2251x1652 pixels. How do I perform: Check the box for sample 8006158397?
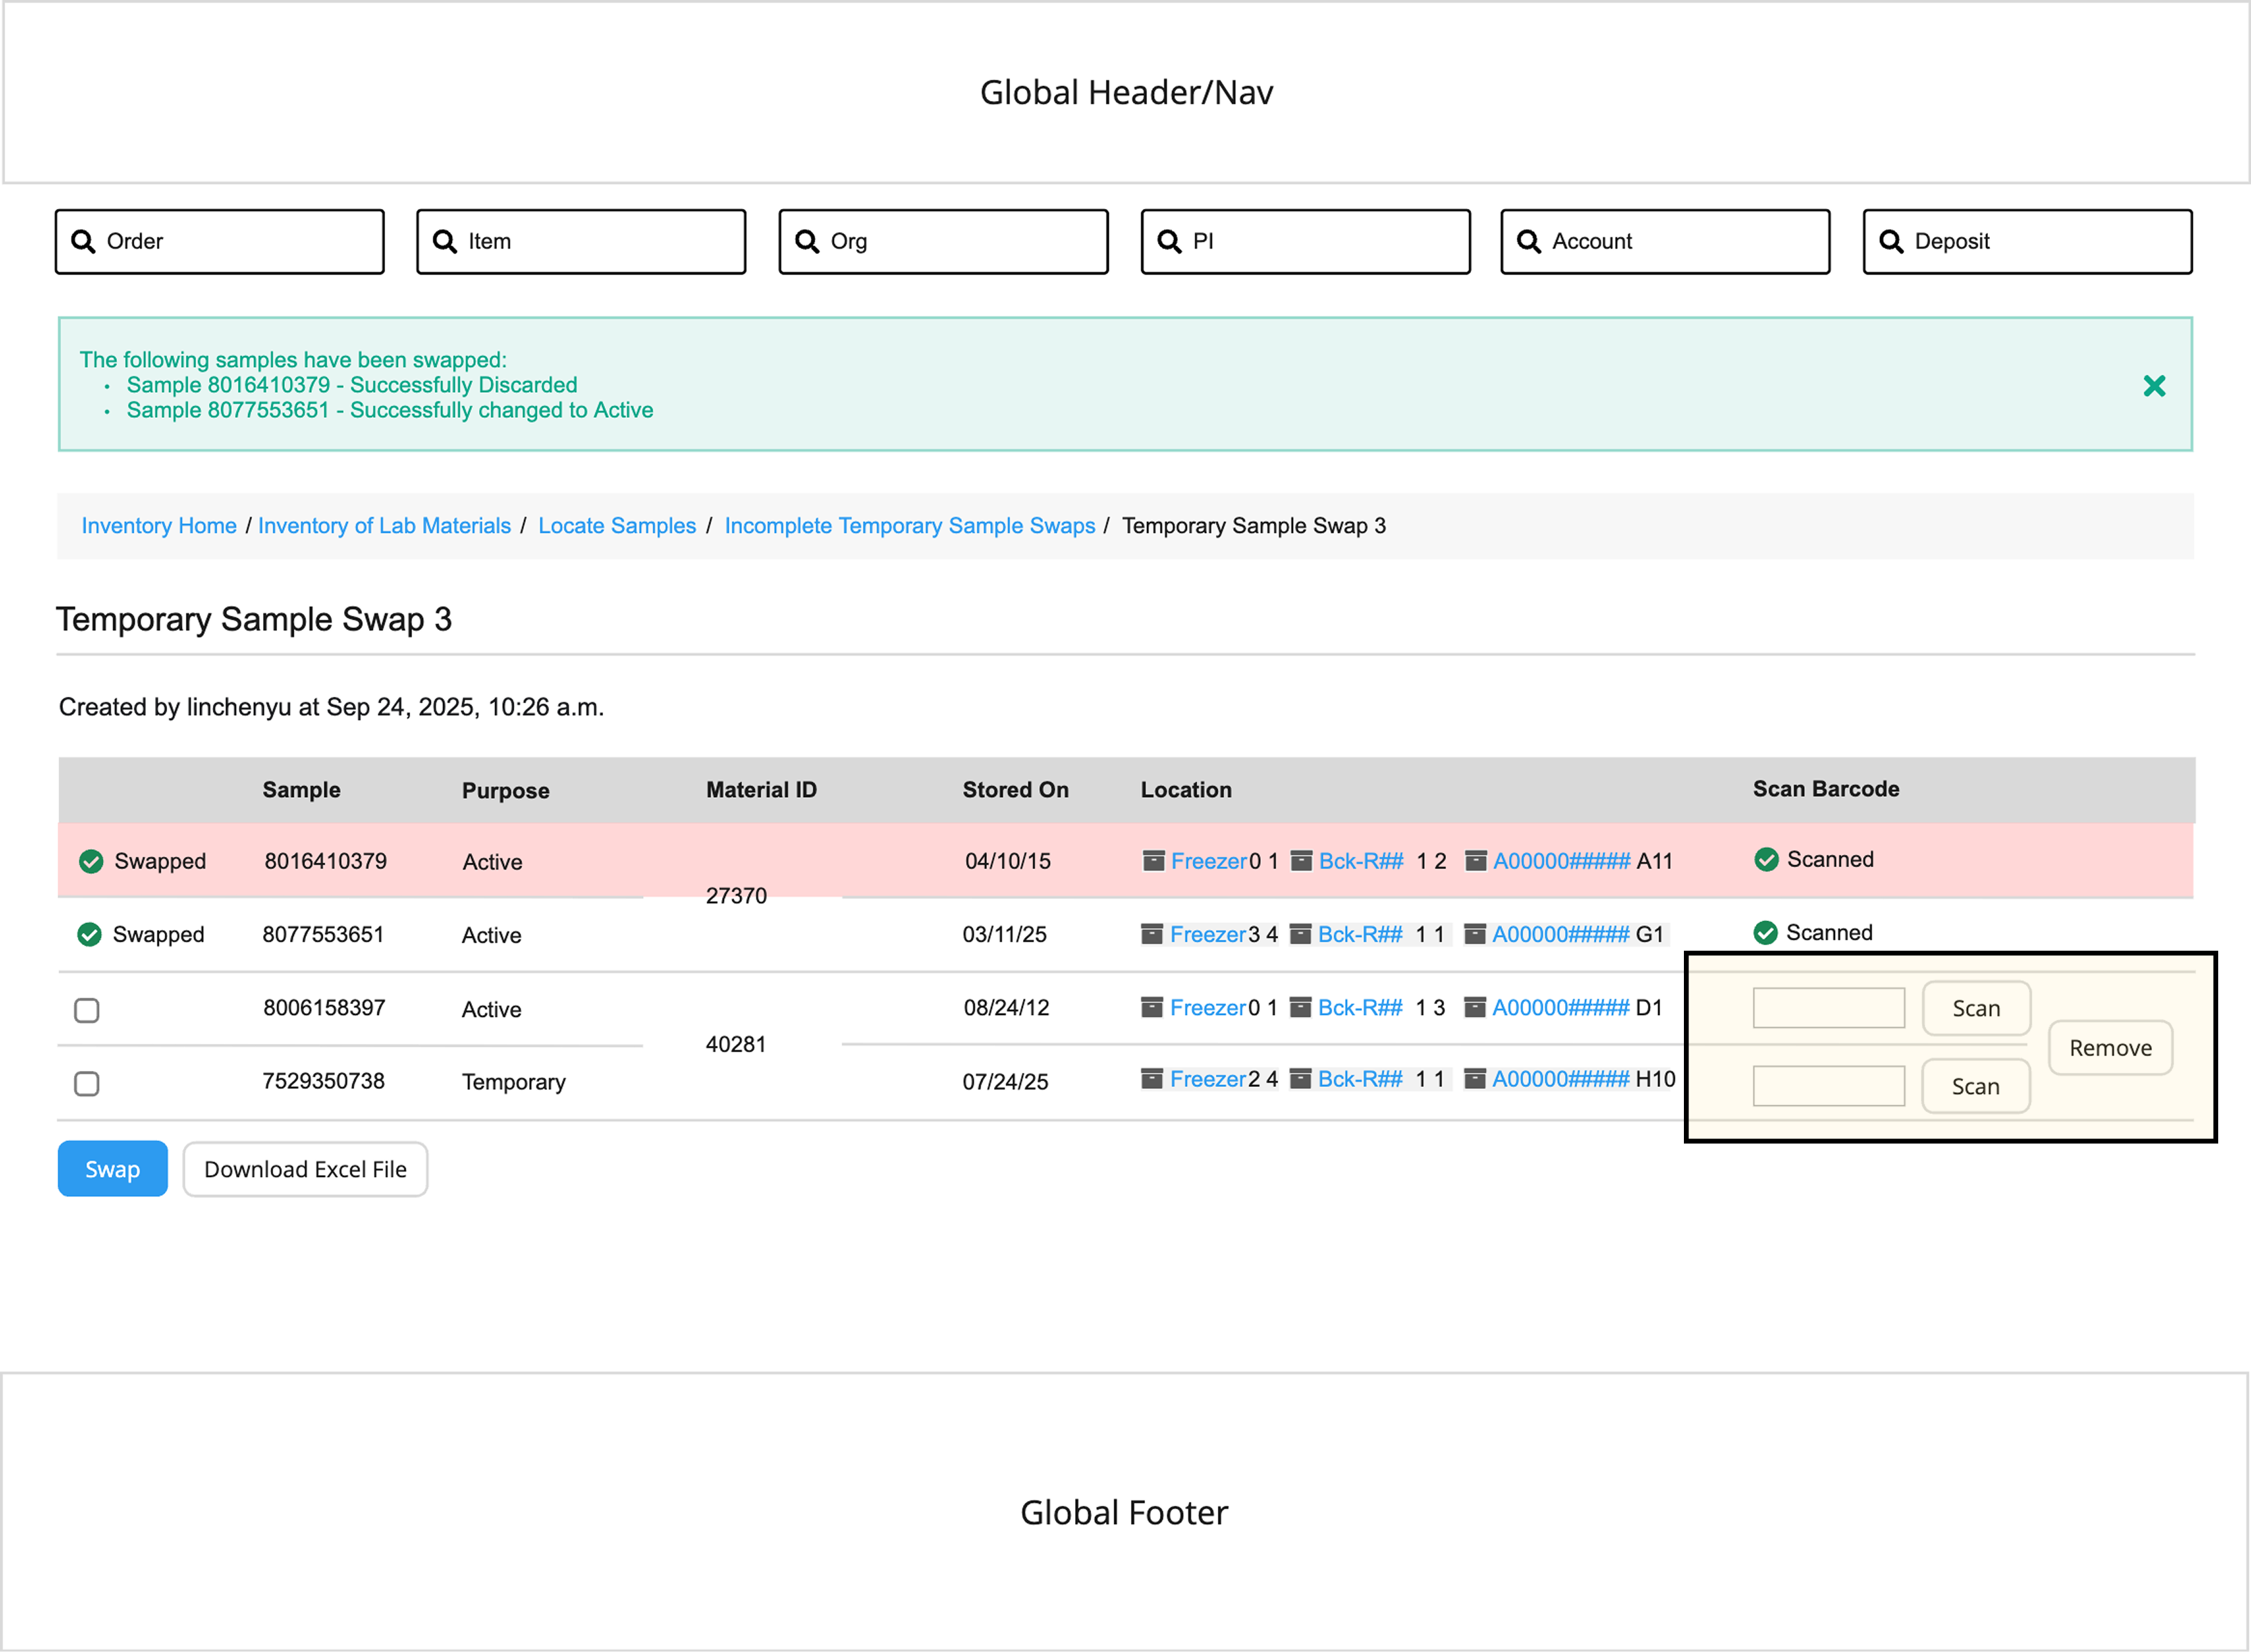(87, 1010)
